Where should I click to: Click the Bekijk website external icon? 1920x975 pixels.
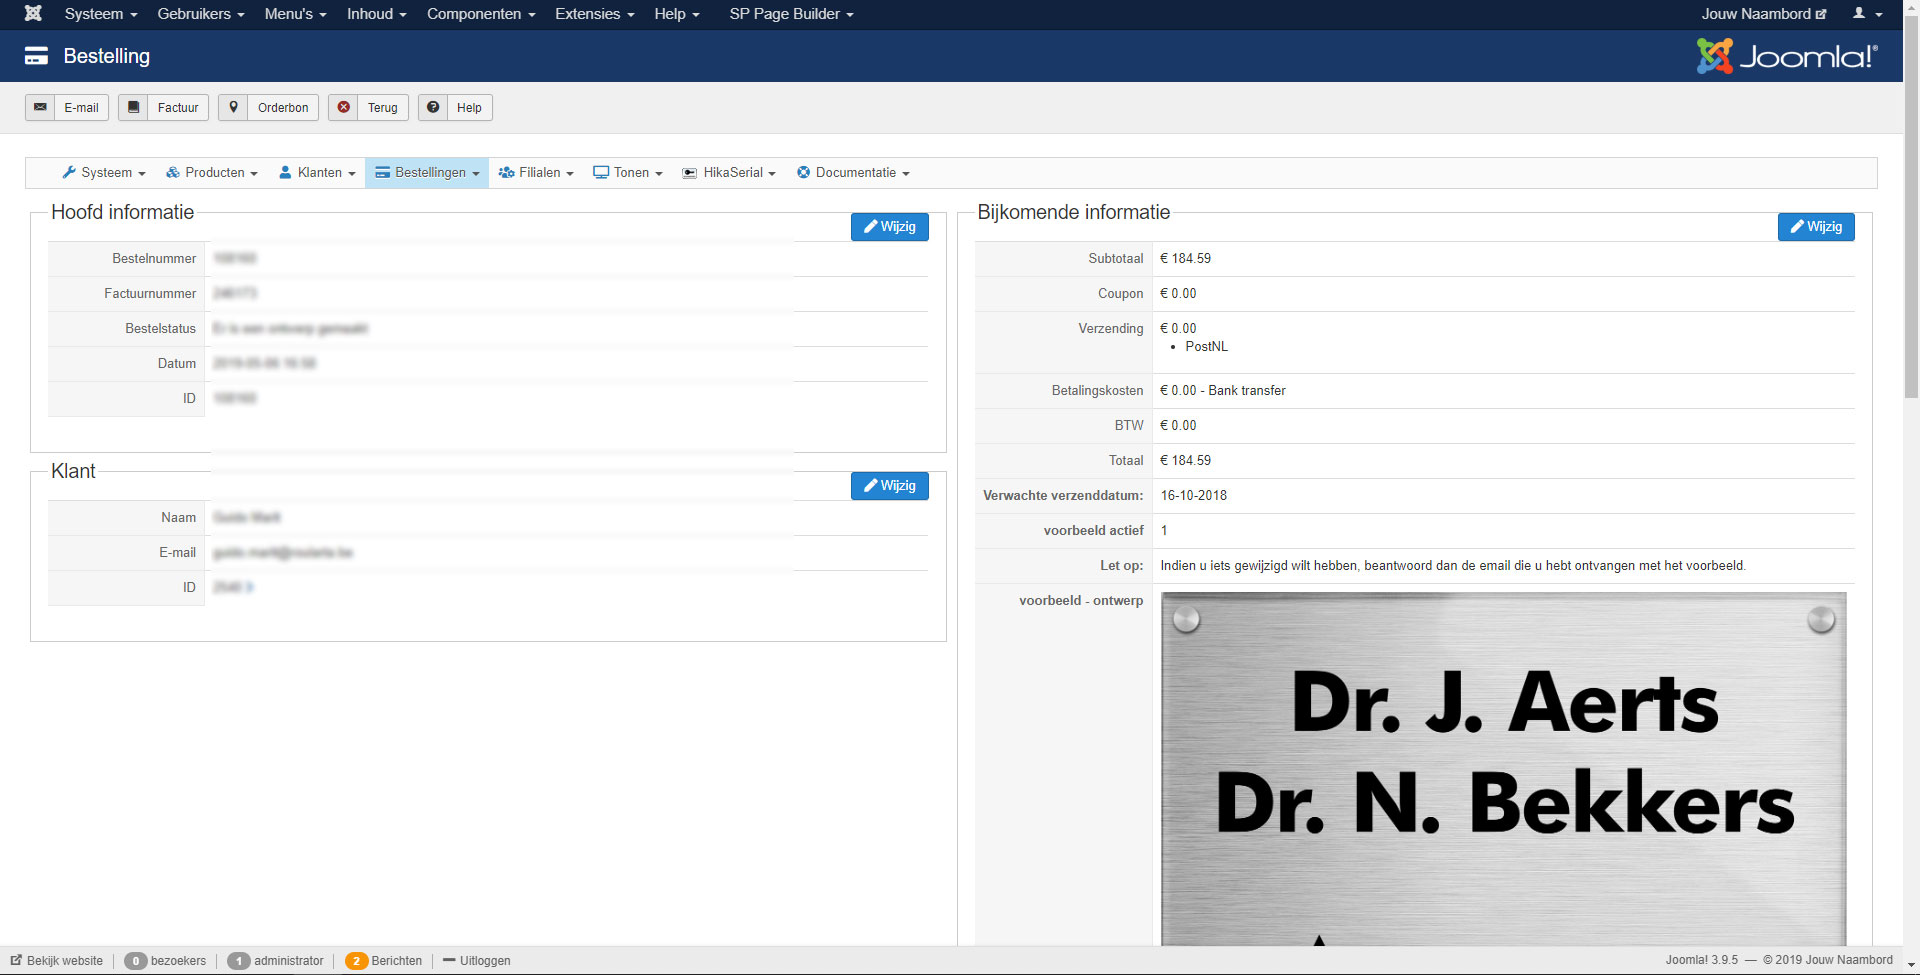pyautogui.click(x=16, y=960)
